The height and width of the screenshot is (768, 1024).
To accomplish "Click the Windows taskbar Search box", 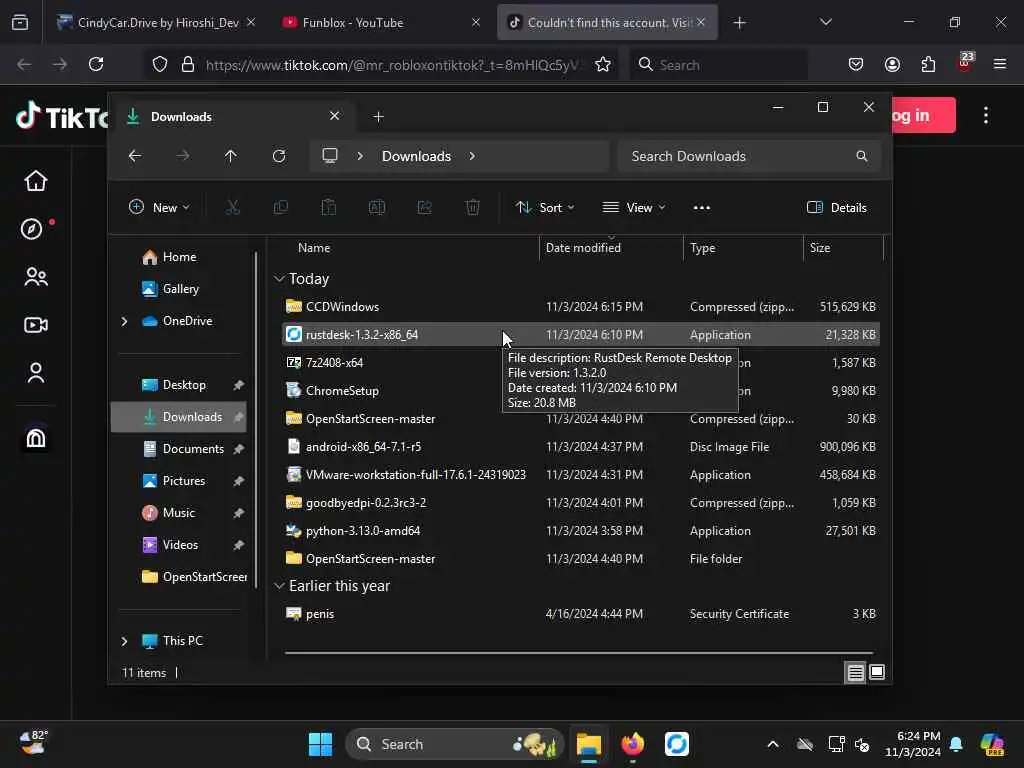I will pos(455,744).
